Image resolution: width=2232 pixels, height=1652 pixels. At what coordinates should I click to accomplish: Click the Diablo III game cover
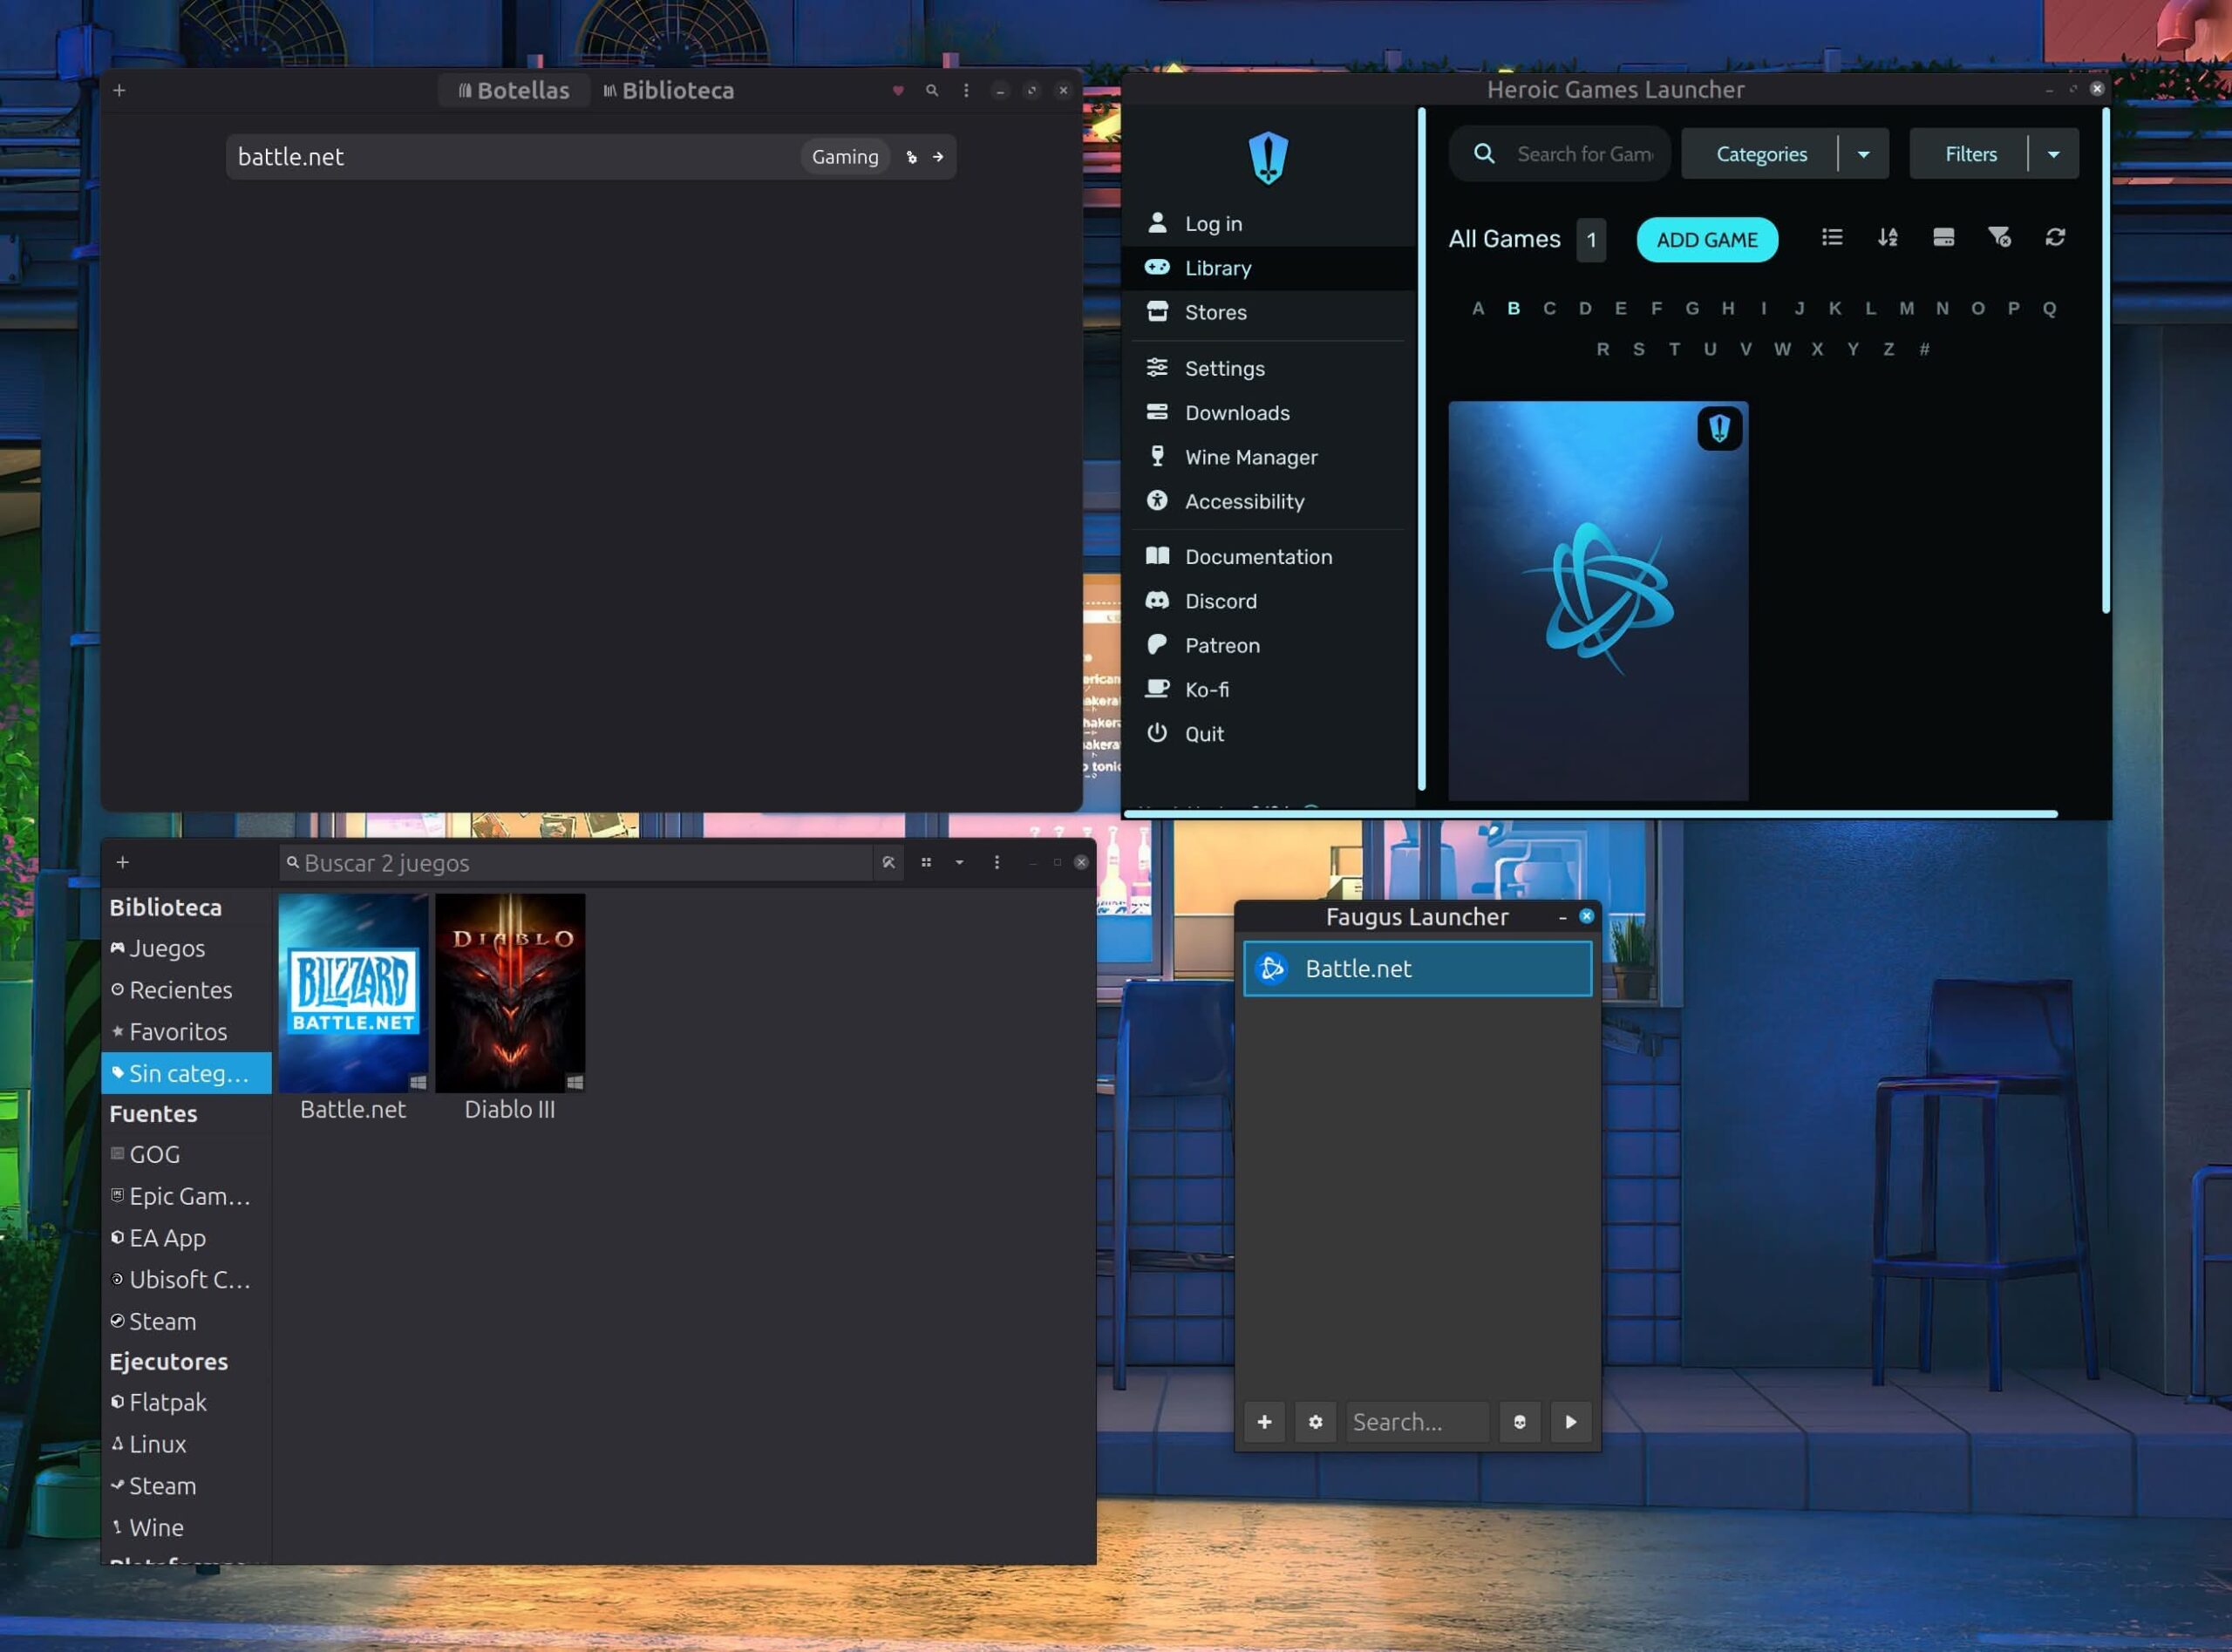point(510,990)
